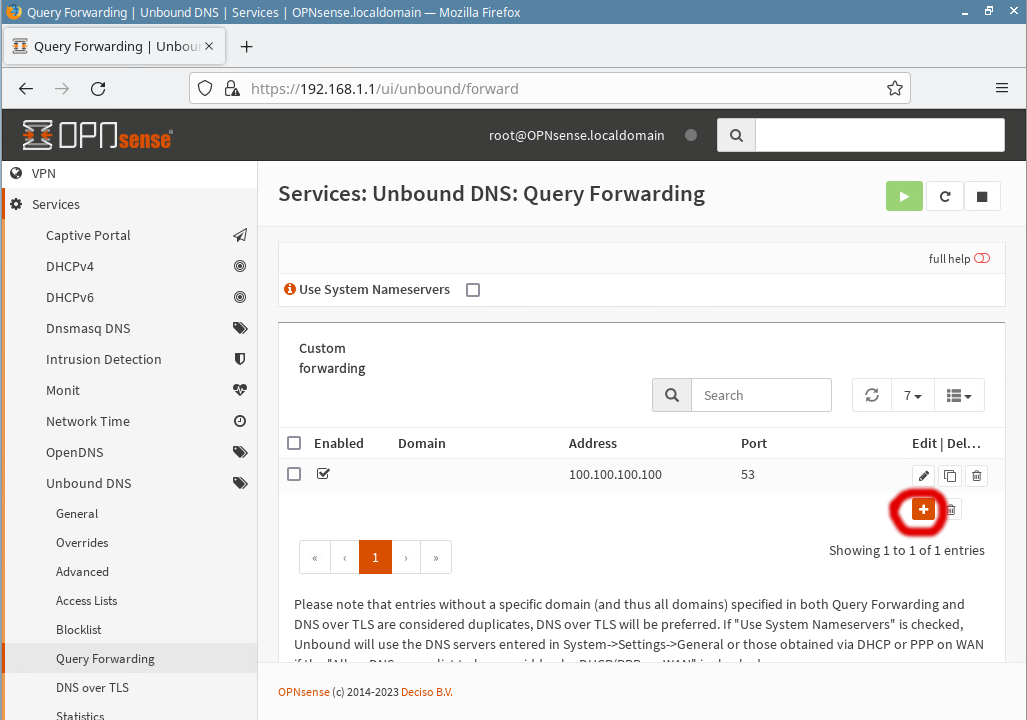Image resolution: width=1027 pixels, height=720 pixels.
Task: Start Unbound service with green play button
Action: [x=904, y=197]
